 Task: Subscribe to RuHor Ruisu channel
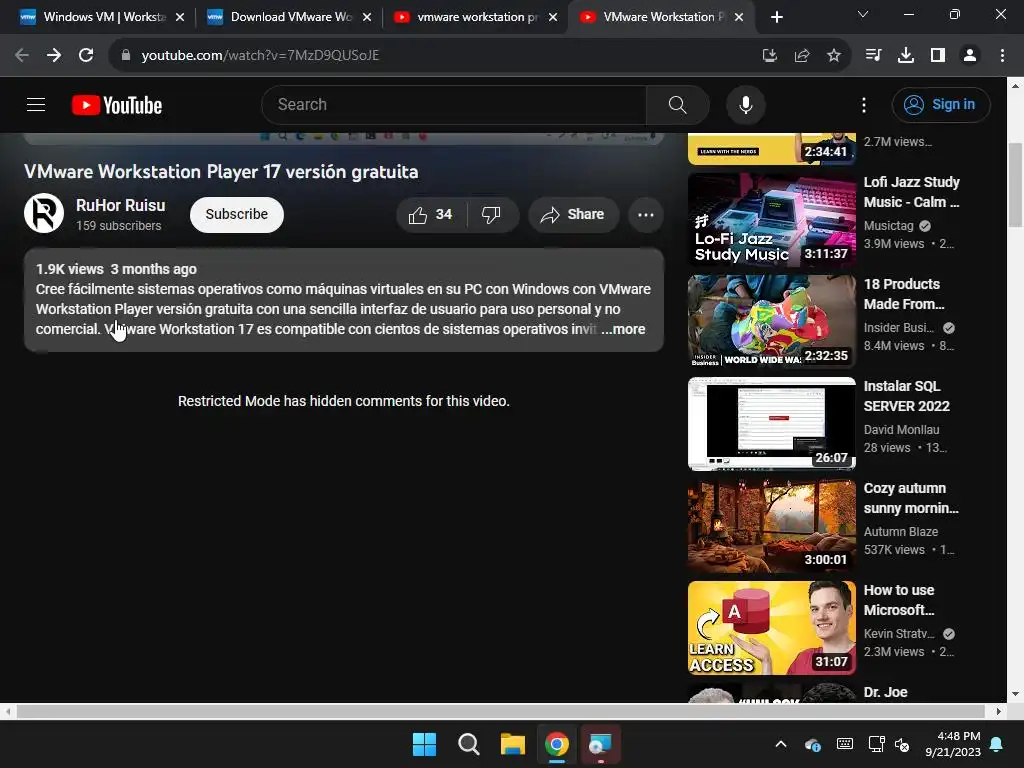(236, 214)
